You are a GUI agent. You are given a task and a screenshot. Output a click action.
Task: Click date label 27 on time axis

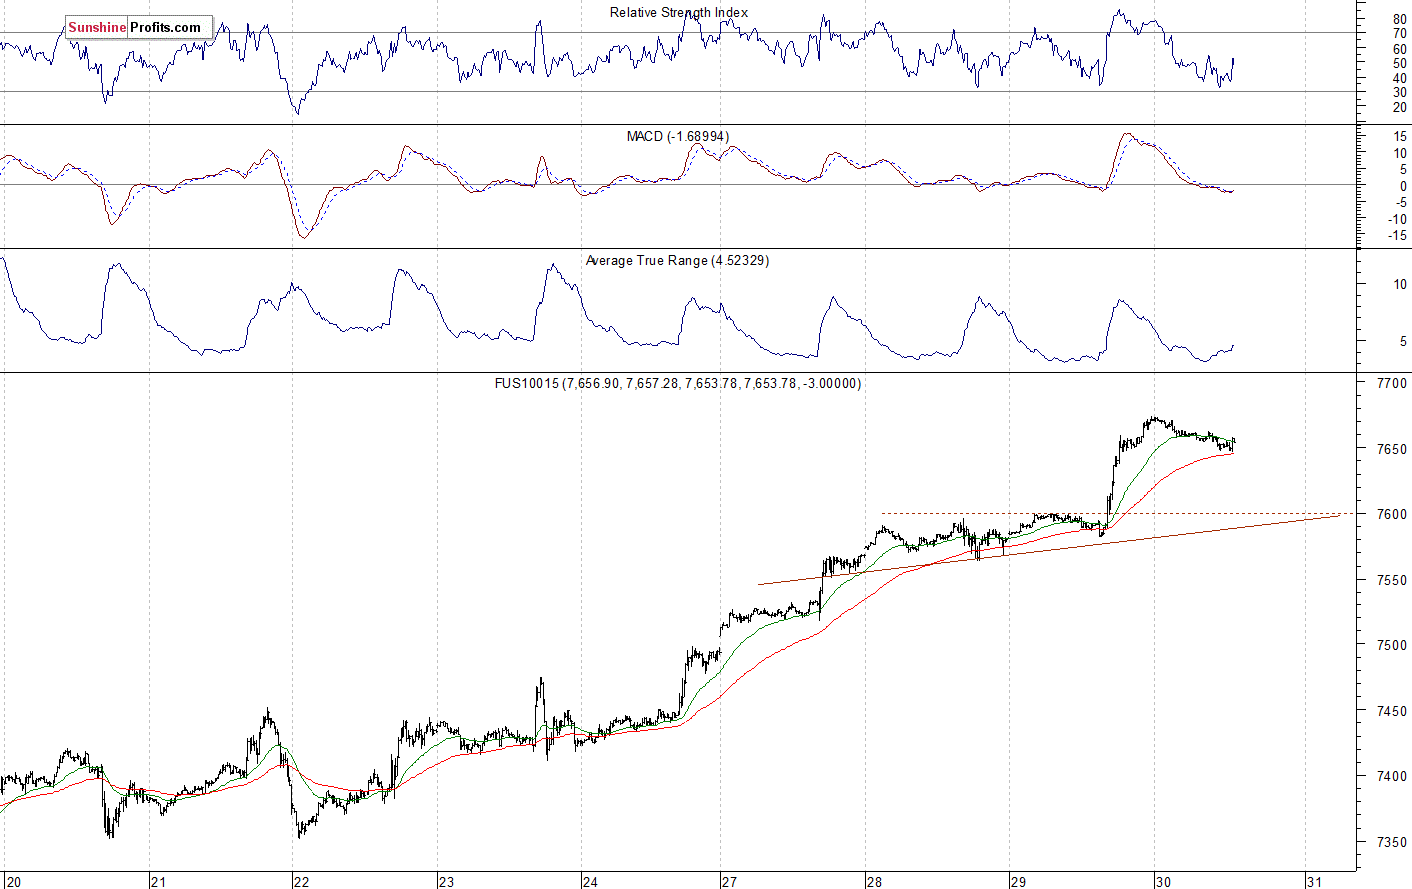730,882
